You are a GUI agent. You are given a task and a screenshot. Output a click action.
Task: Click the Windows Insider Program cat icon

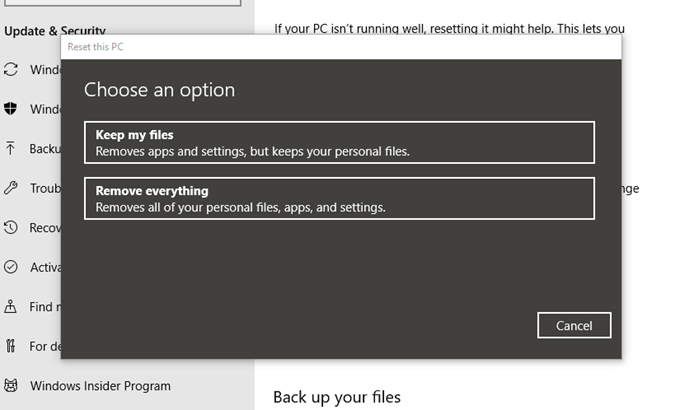(12, 386)
